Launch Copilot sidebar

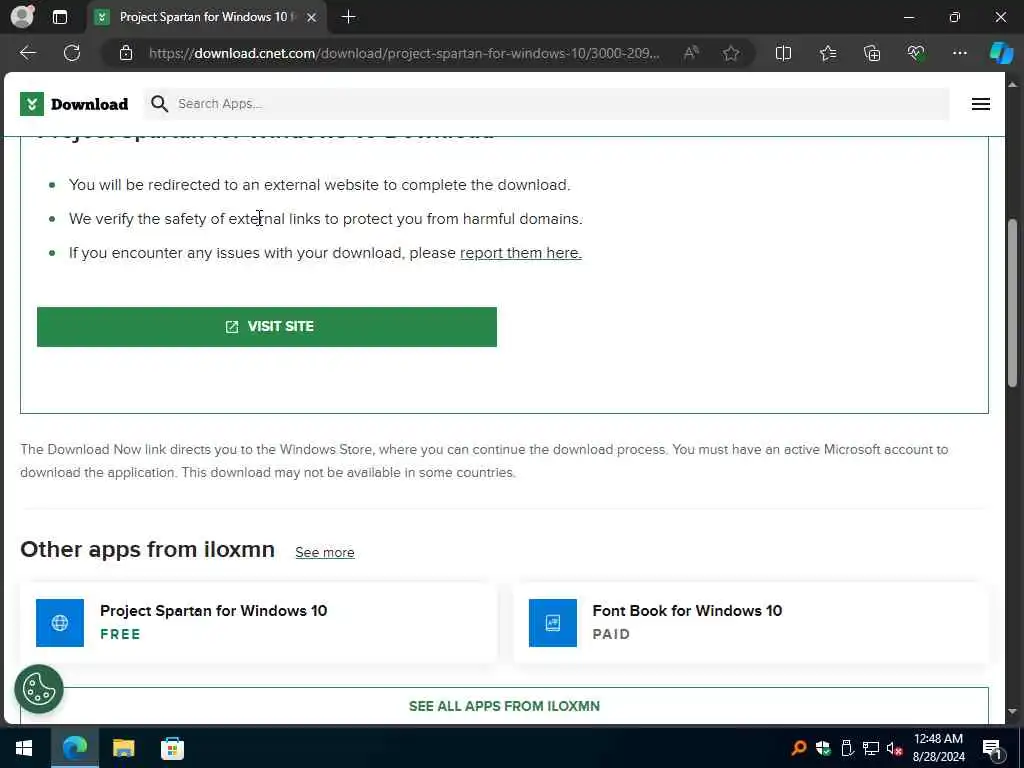click(1001, 53)
